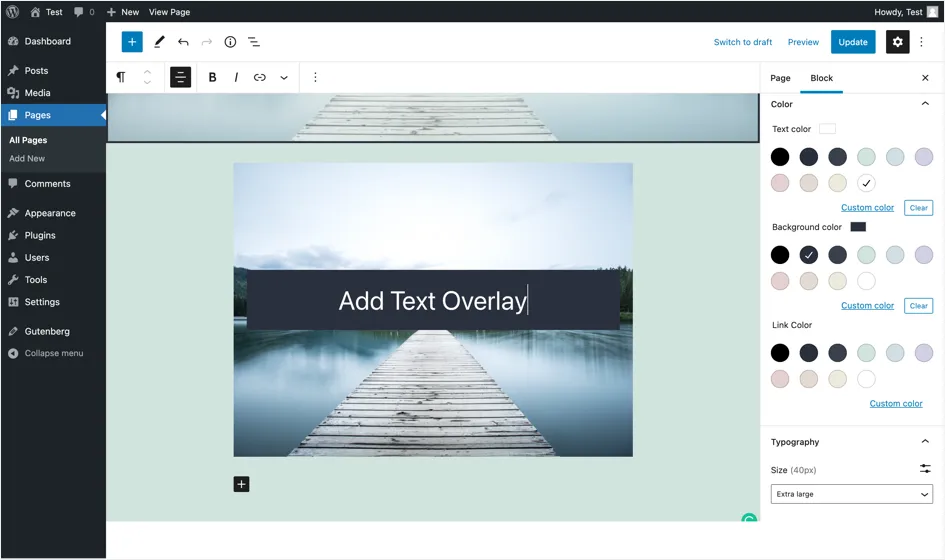Close the settings sidebar
Viewport: 945px width, 560px height.
(925, 78)
